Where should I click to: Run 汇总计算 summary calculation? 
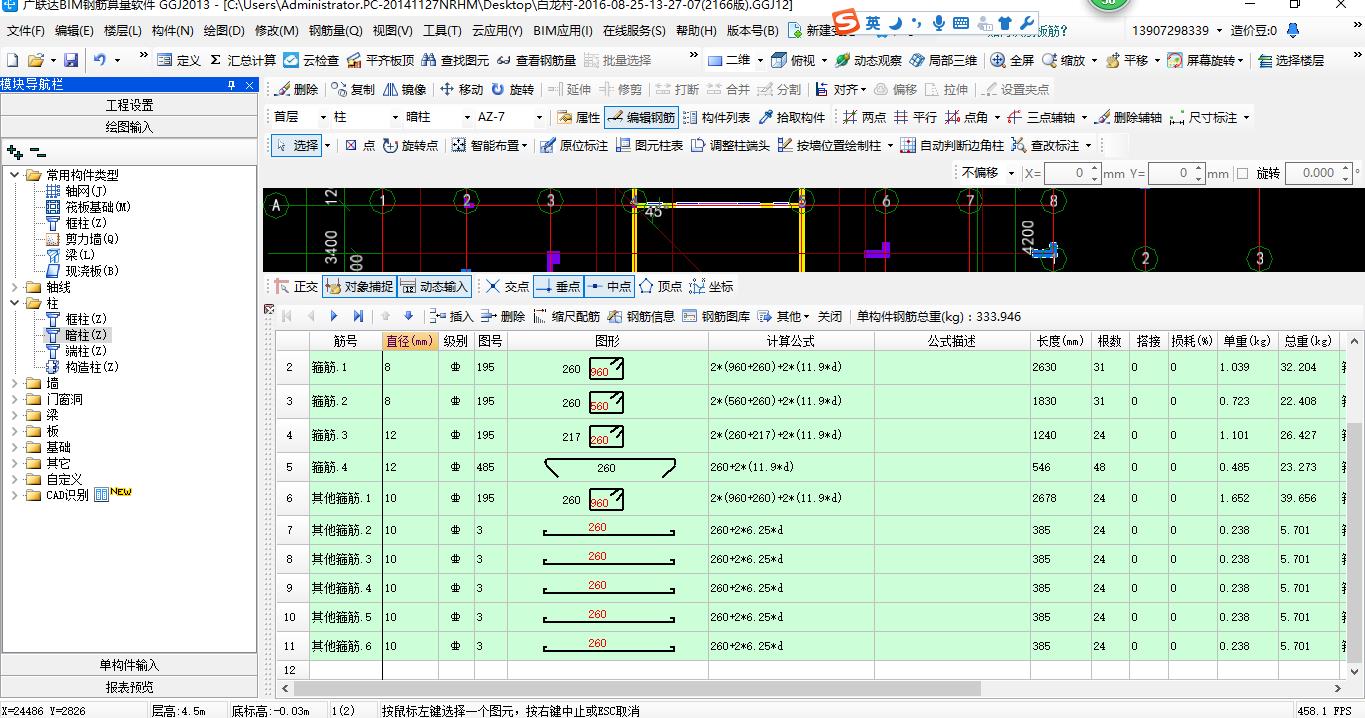pos(243,60)
